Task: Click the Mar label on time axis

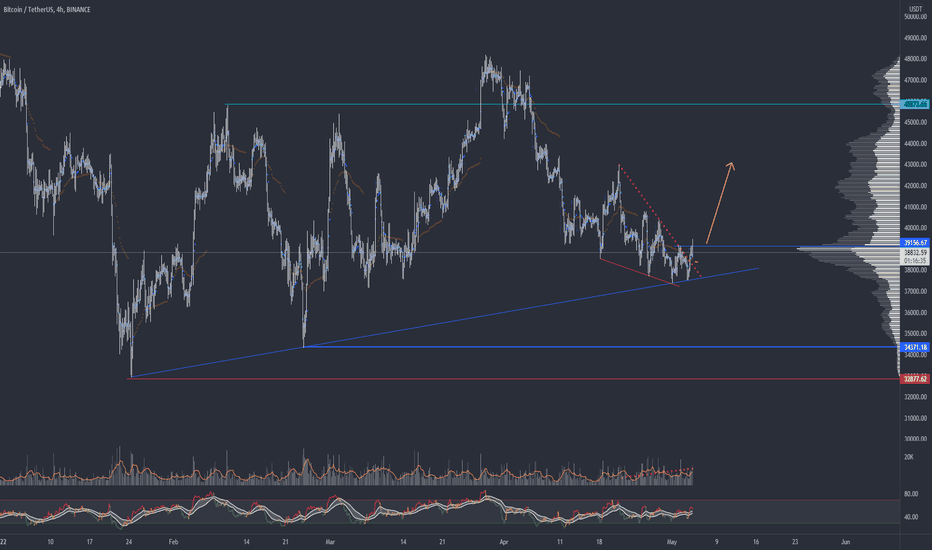Action: (x=330, y=542)
